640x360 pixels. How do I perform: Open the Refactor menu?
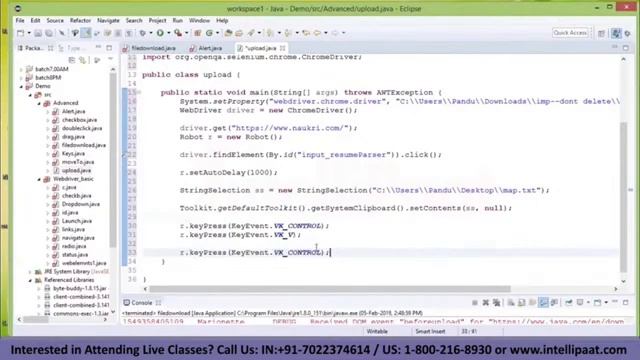pyautogui.click(x=80, y=20)
